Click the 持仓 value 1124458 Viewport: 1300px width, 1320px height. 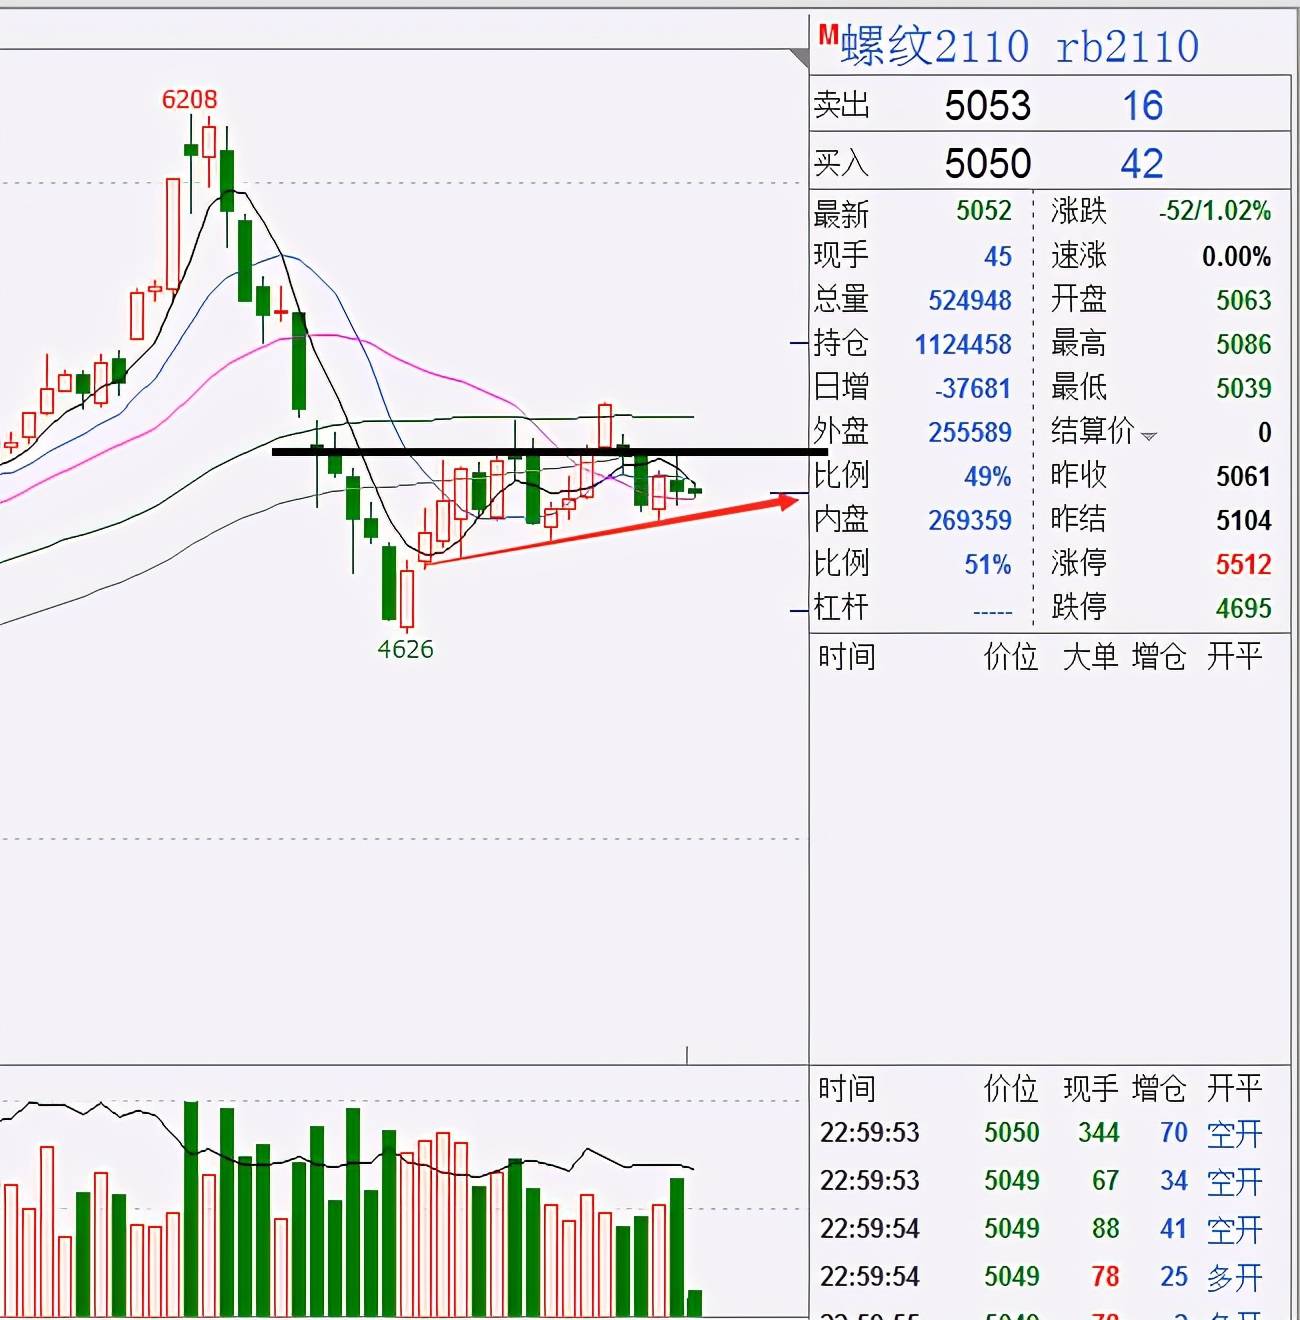coord(963,344)
